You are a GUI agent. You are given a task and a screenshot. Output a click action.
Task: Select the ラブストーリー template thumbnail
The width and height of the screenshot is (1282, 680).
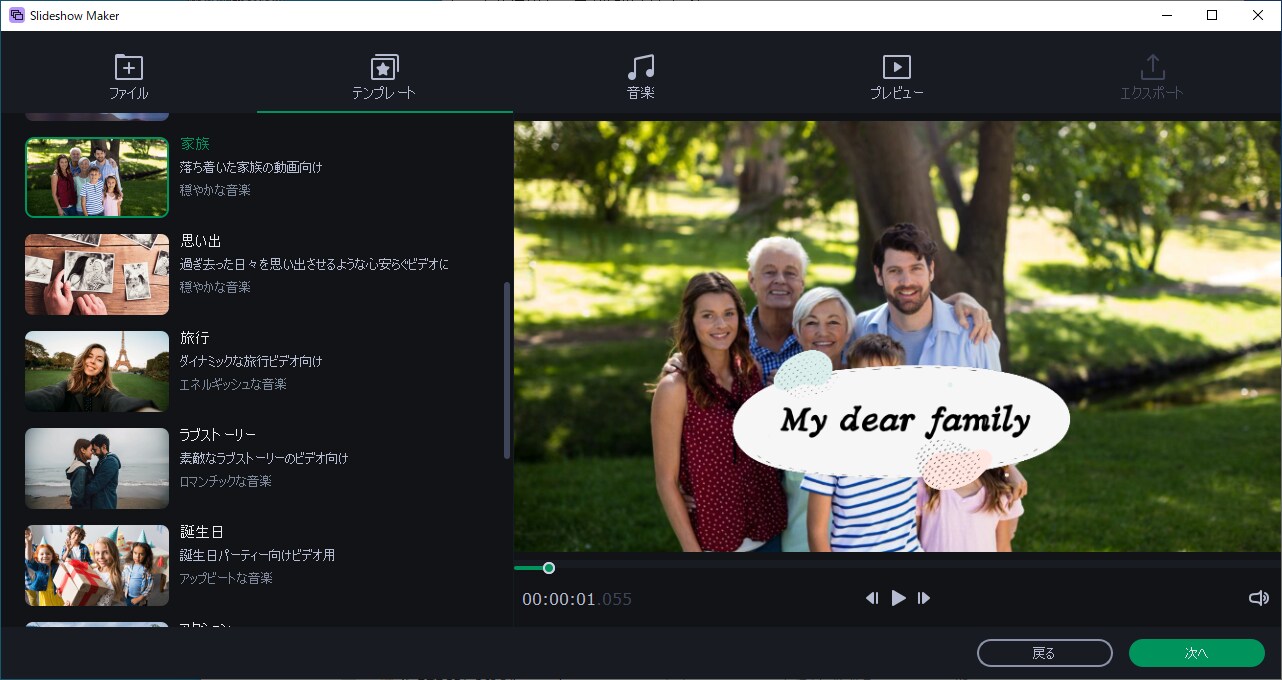click(x=97, y=468)
